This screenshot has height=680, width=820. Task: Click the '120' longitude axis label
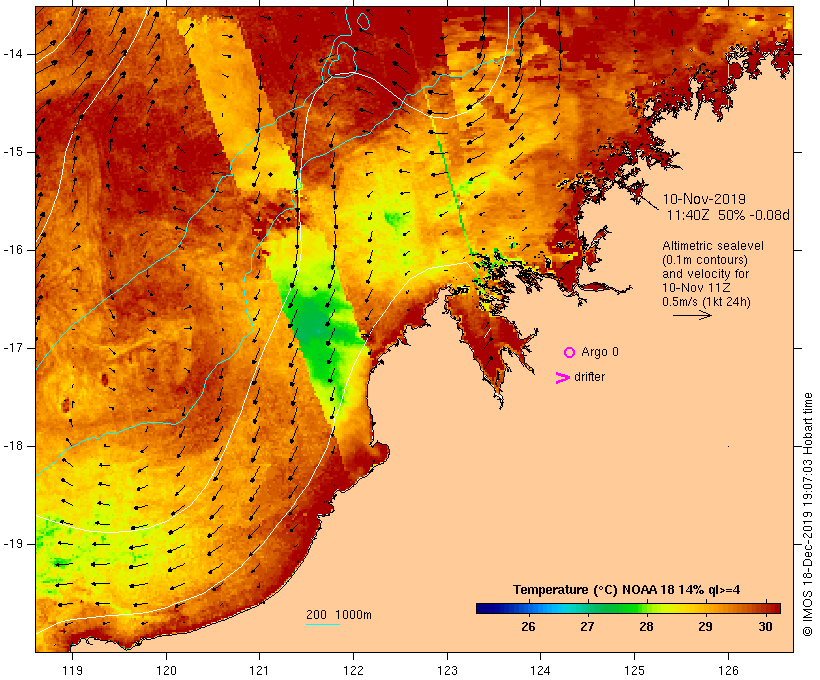[166, 670]
